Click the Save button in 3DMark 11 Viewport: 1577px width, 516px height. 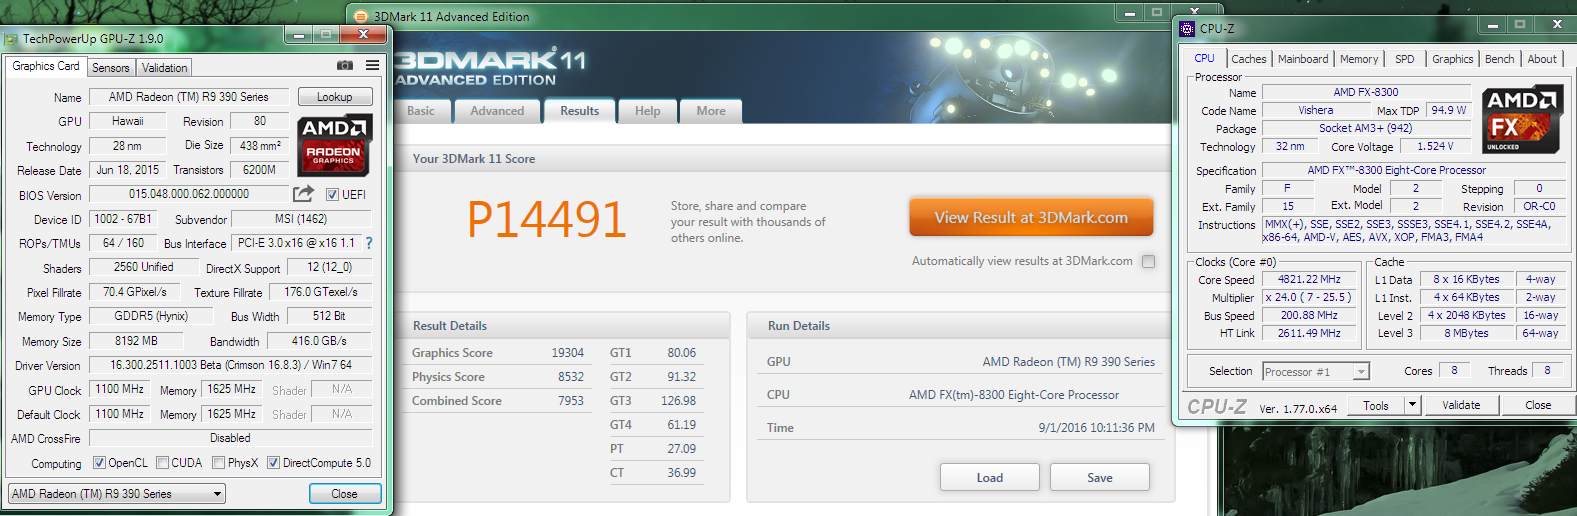(x=1100, y=477)
